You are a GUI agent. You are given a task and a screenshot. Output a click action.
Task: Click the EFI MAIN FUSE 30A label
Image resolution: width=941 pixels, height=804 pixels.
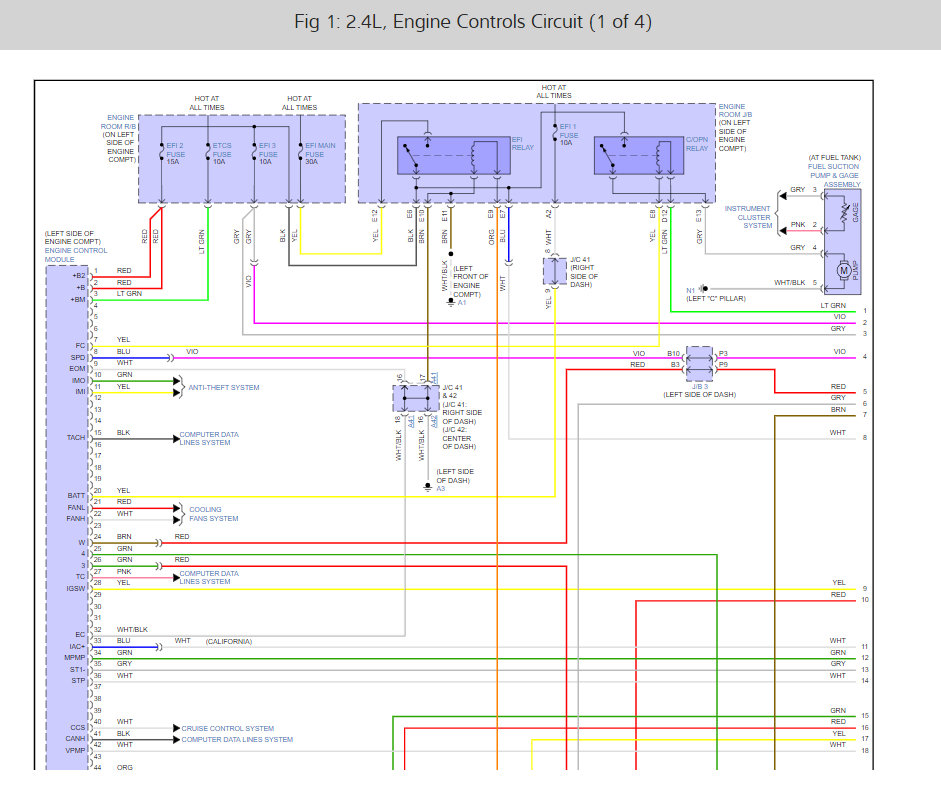[x=320, y=154]
